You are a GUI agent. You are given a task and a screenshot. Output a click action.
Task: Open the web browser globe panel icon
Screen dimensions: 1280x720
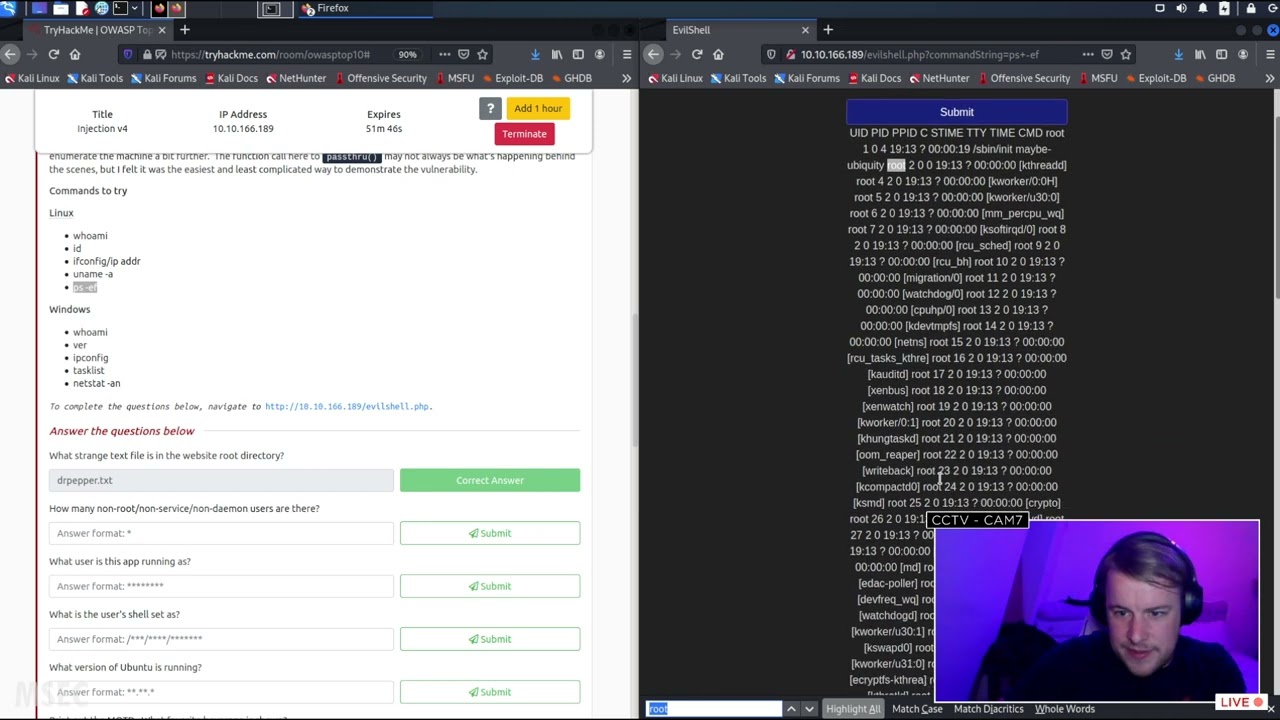pos(101,9)
